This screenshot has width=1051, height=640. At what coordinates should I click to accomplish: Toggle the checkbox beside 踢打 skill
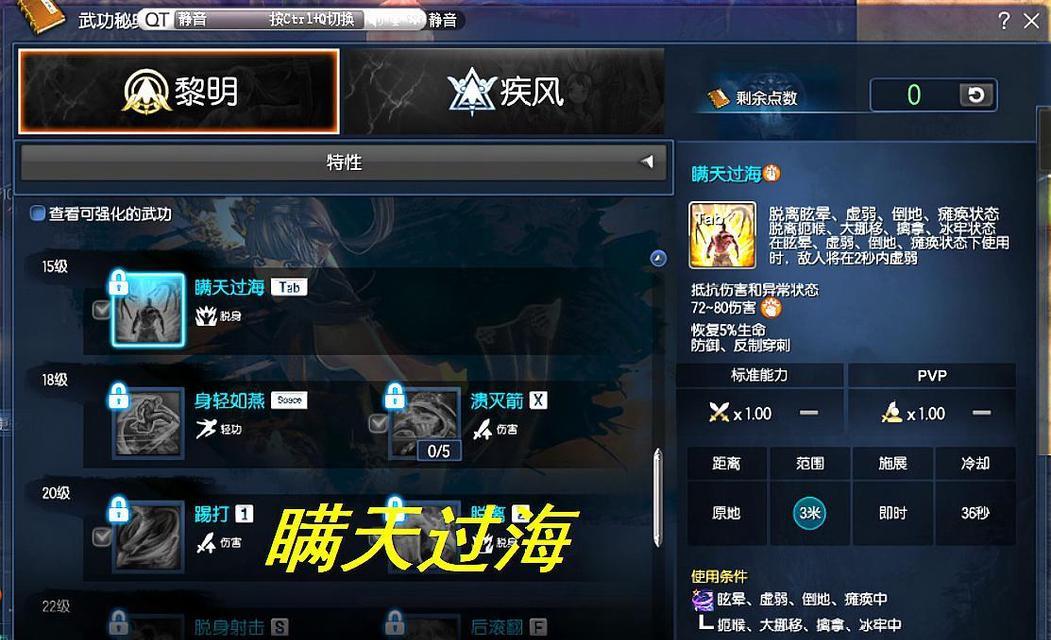coord(102,537)
